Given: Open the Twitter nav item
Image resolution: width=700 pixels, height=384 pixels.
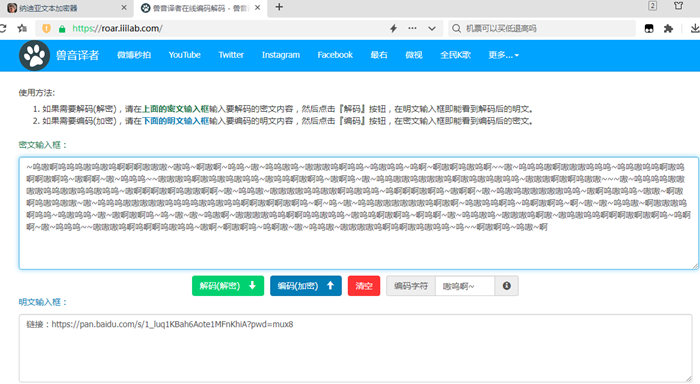Looking at the screenshot, I should click(x=231, y=55).
